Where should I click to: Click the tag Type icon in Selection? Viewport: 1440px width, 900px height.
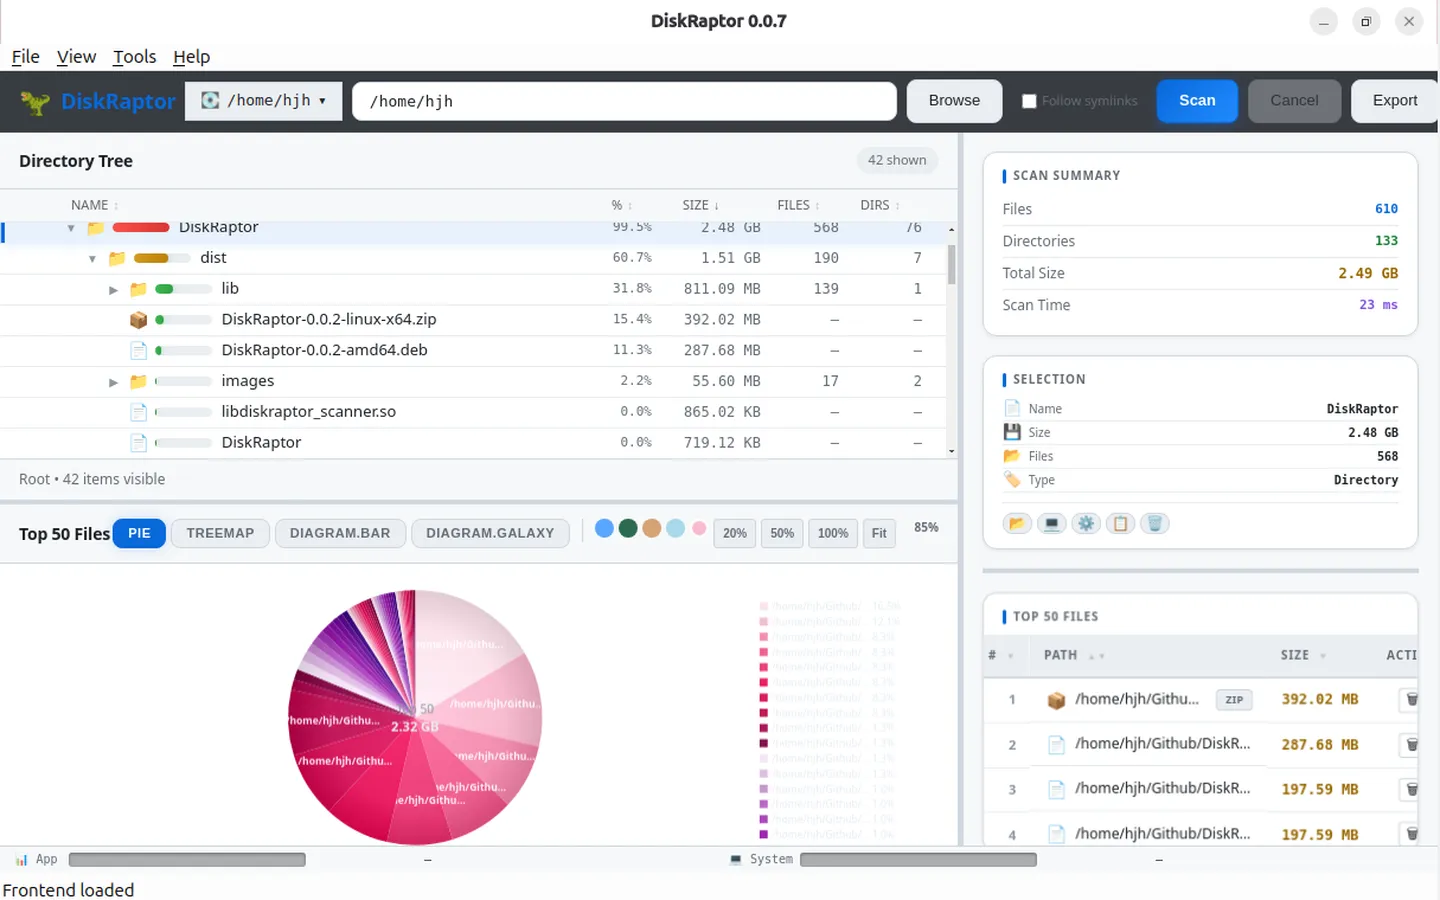[x=1012, y=480]
